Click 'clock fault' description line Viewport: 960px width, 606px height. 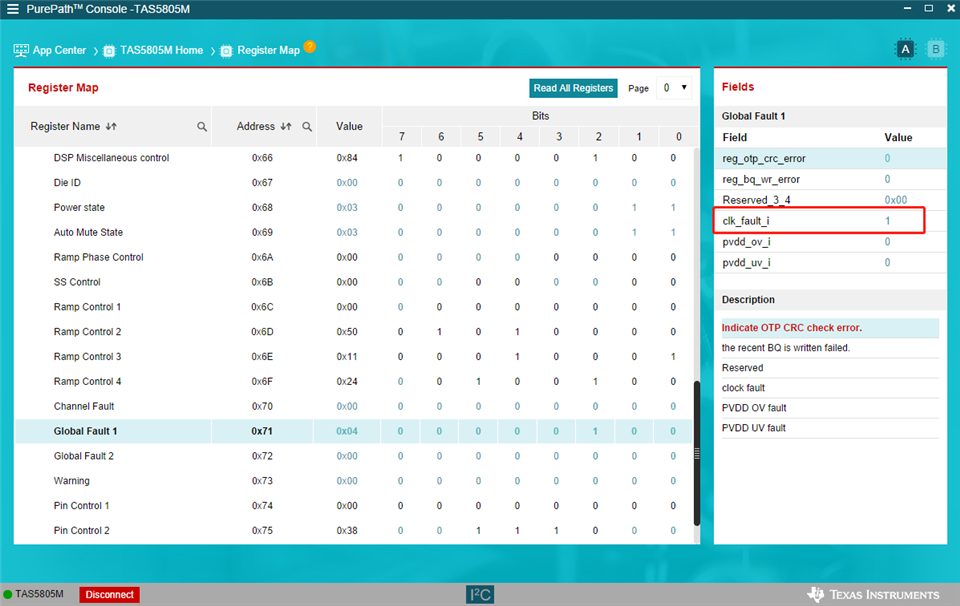tap(743, 388)
